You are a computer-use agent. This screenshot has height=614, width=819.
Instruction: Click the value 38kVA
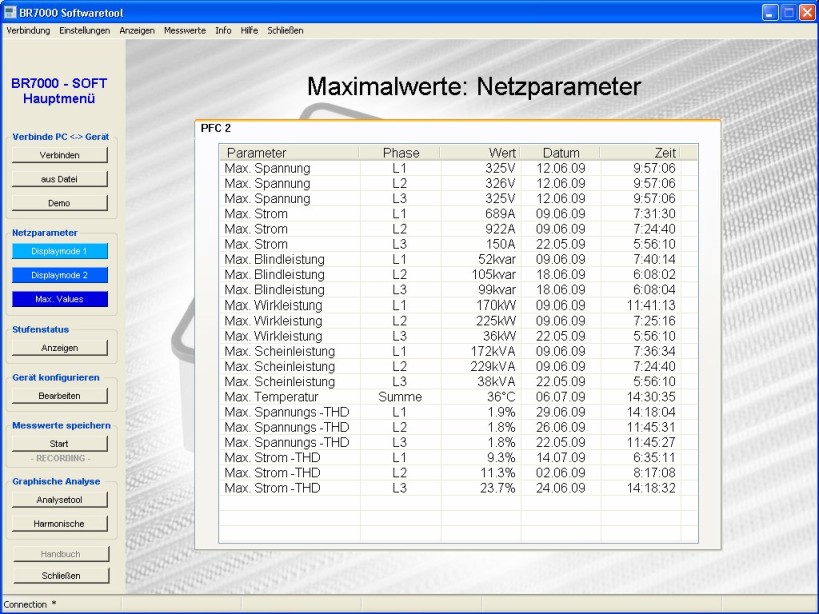[x=496, y=381]
